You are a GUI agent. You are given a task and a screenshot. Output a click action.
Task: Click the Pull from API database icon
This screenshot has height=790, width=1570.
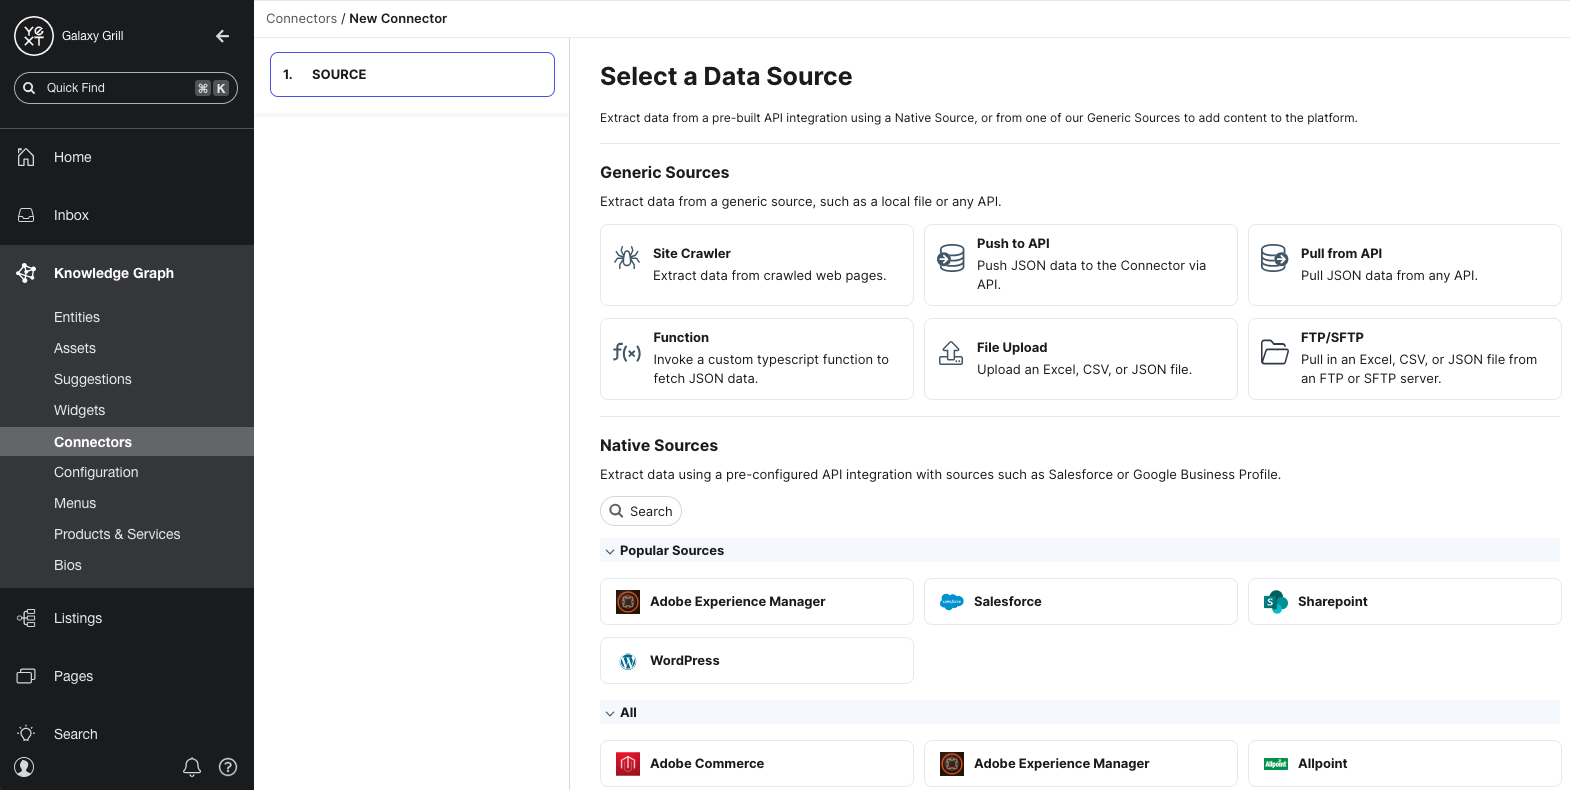point(1275,258)
